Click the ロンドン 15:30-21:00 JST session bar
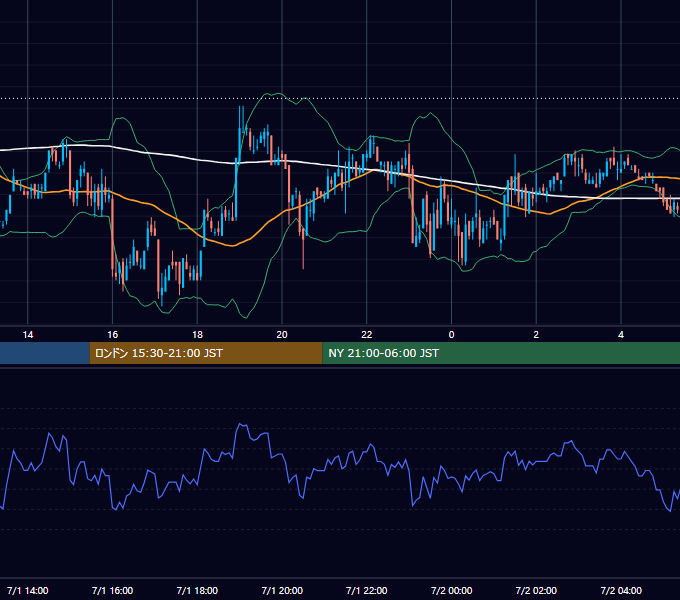680x600 pixels. 206,353
